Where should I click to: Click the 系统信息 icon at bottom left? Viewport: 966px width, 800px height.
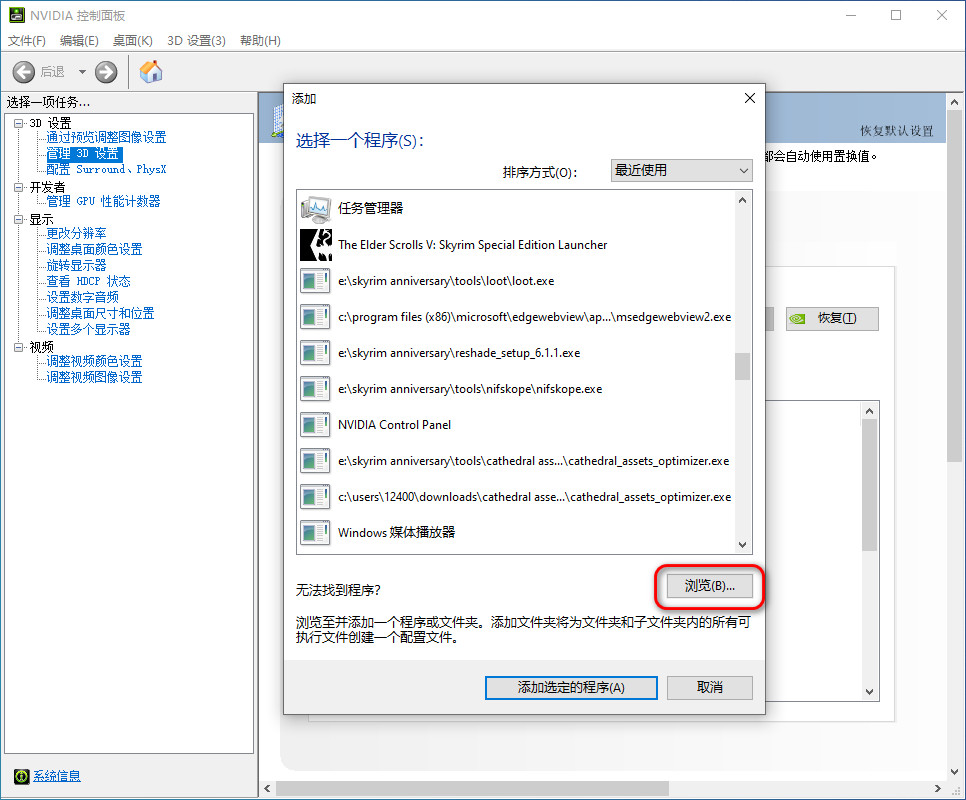(x=21, y=776)
